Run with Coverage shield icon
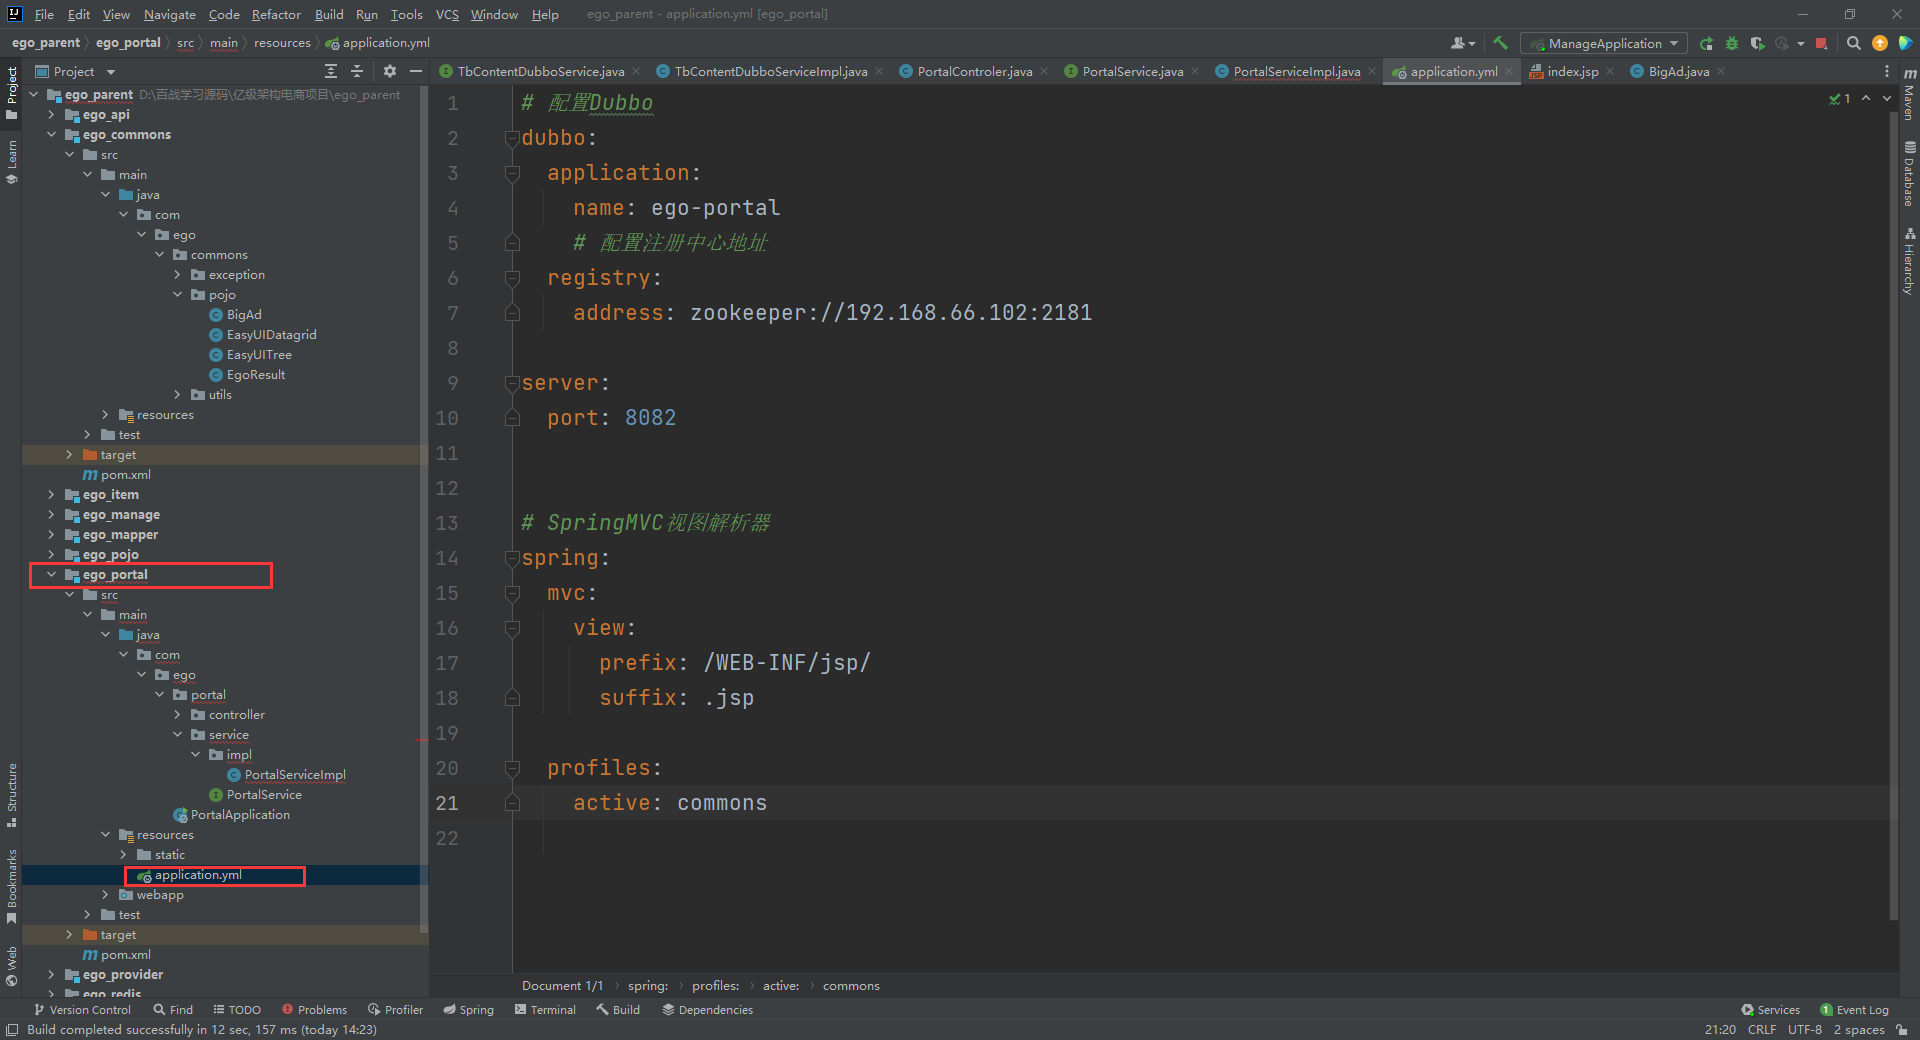The height and width of the screenshot is (1040, 1920). click(x=1757, y=43)
